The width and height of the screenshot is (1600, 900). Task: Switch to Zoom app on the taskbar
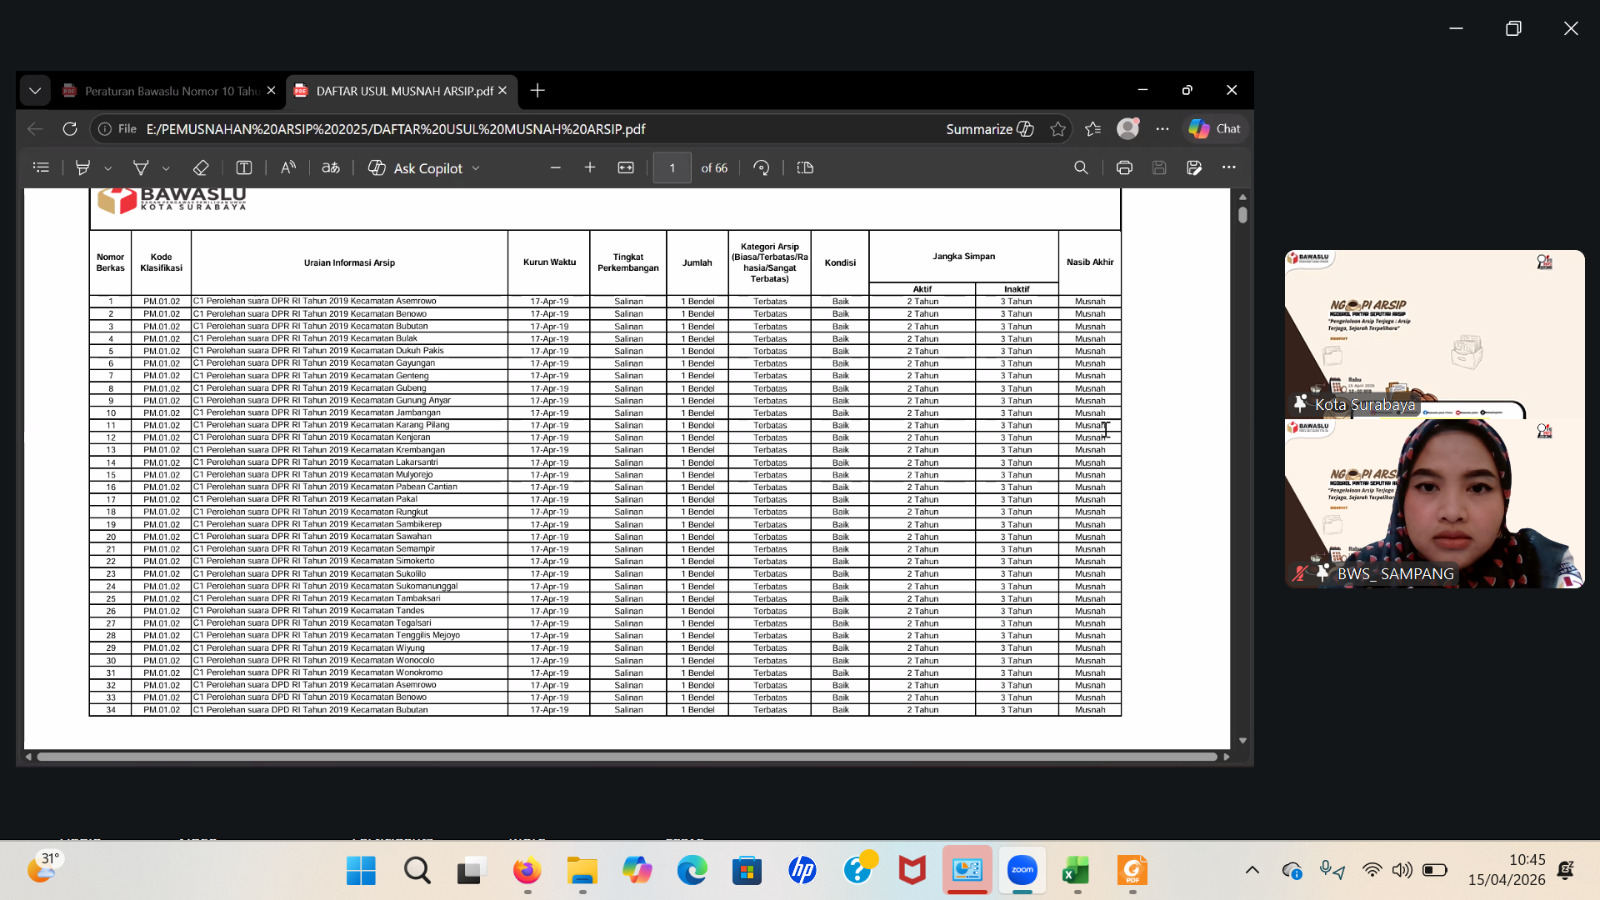1022,871
